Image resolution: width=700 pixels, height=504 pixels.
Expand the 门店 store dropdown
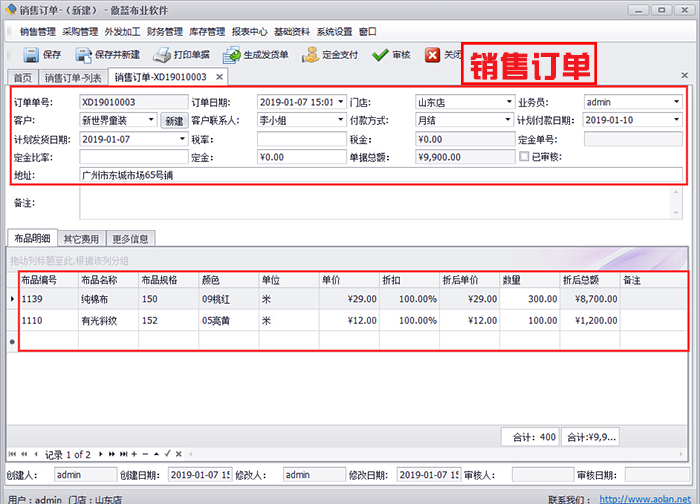coord(509,101)
